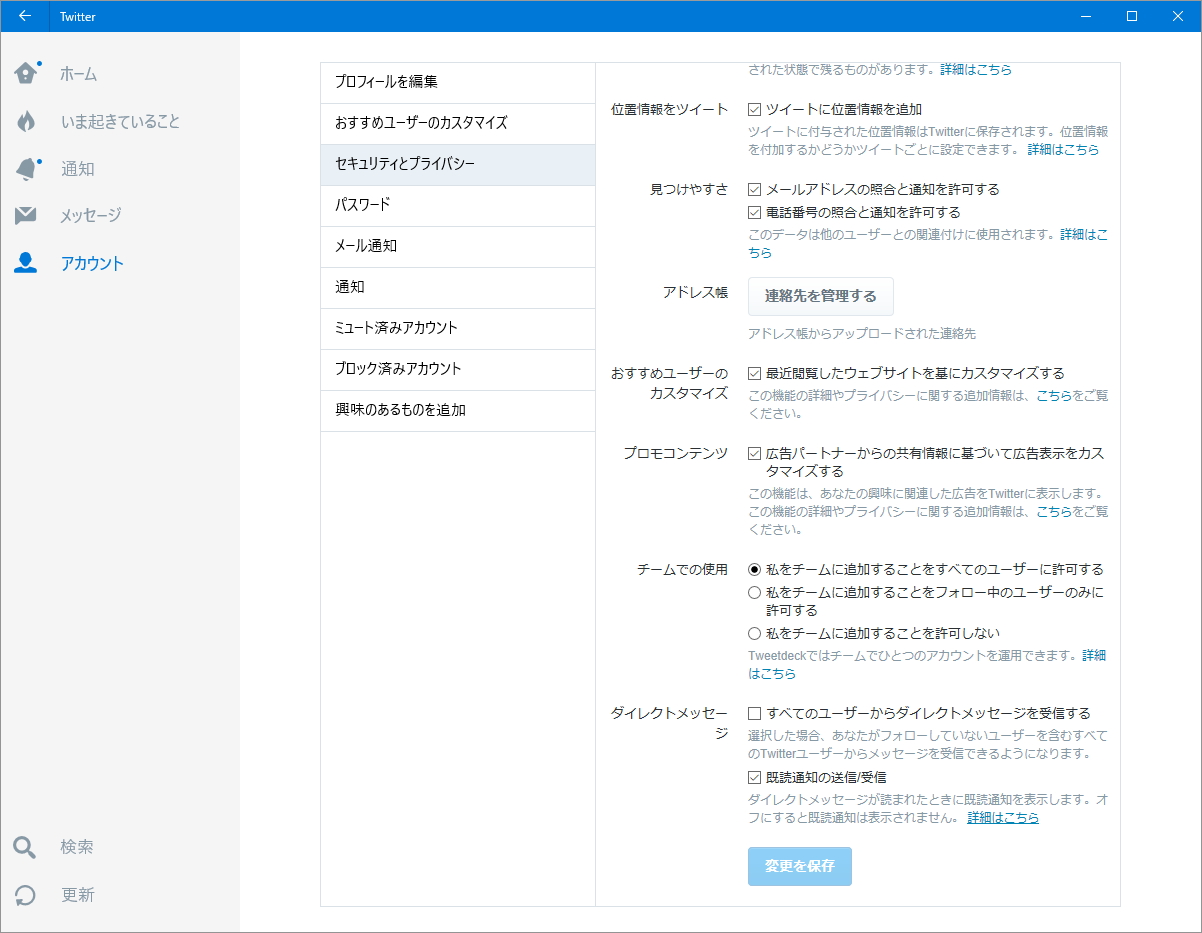
Task: Click the 変更を保存 save button
Action: click(x=799, y=866)
